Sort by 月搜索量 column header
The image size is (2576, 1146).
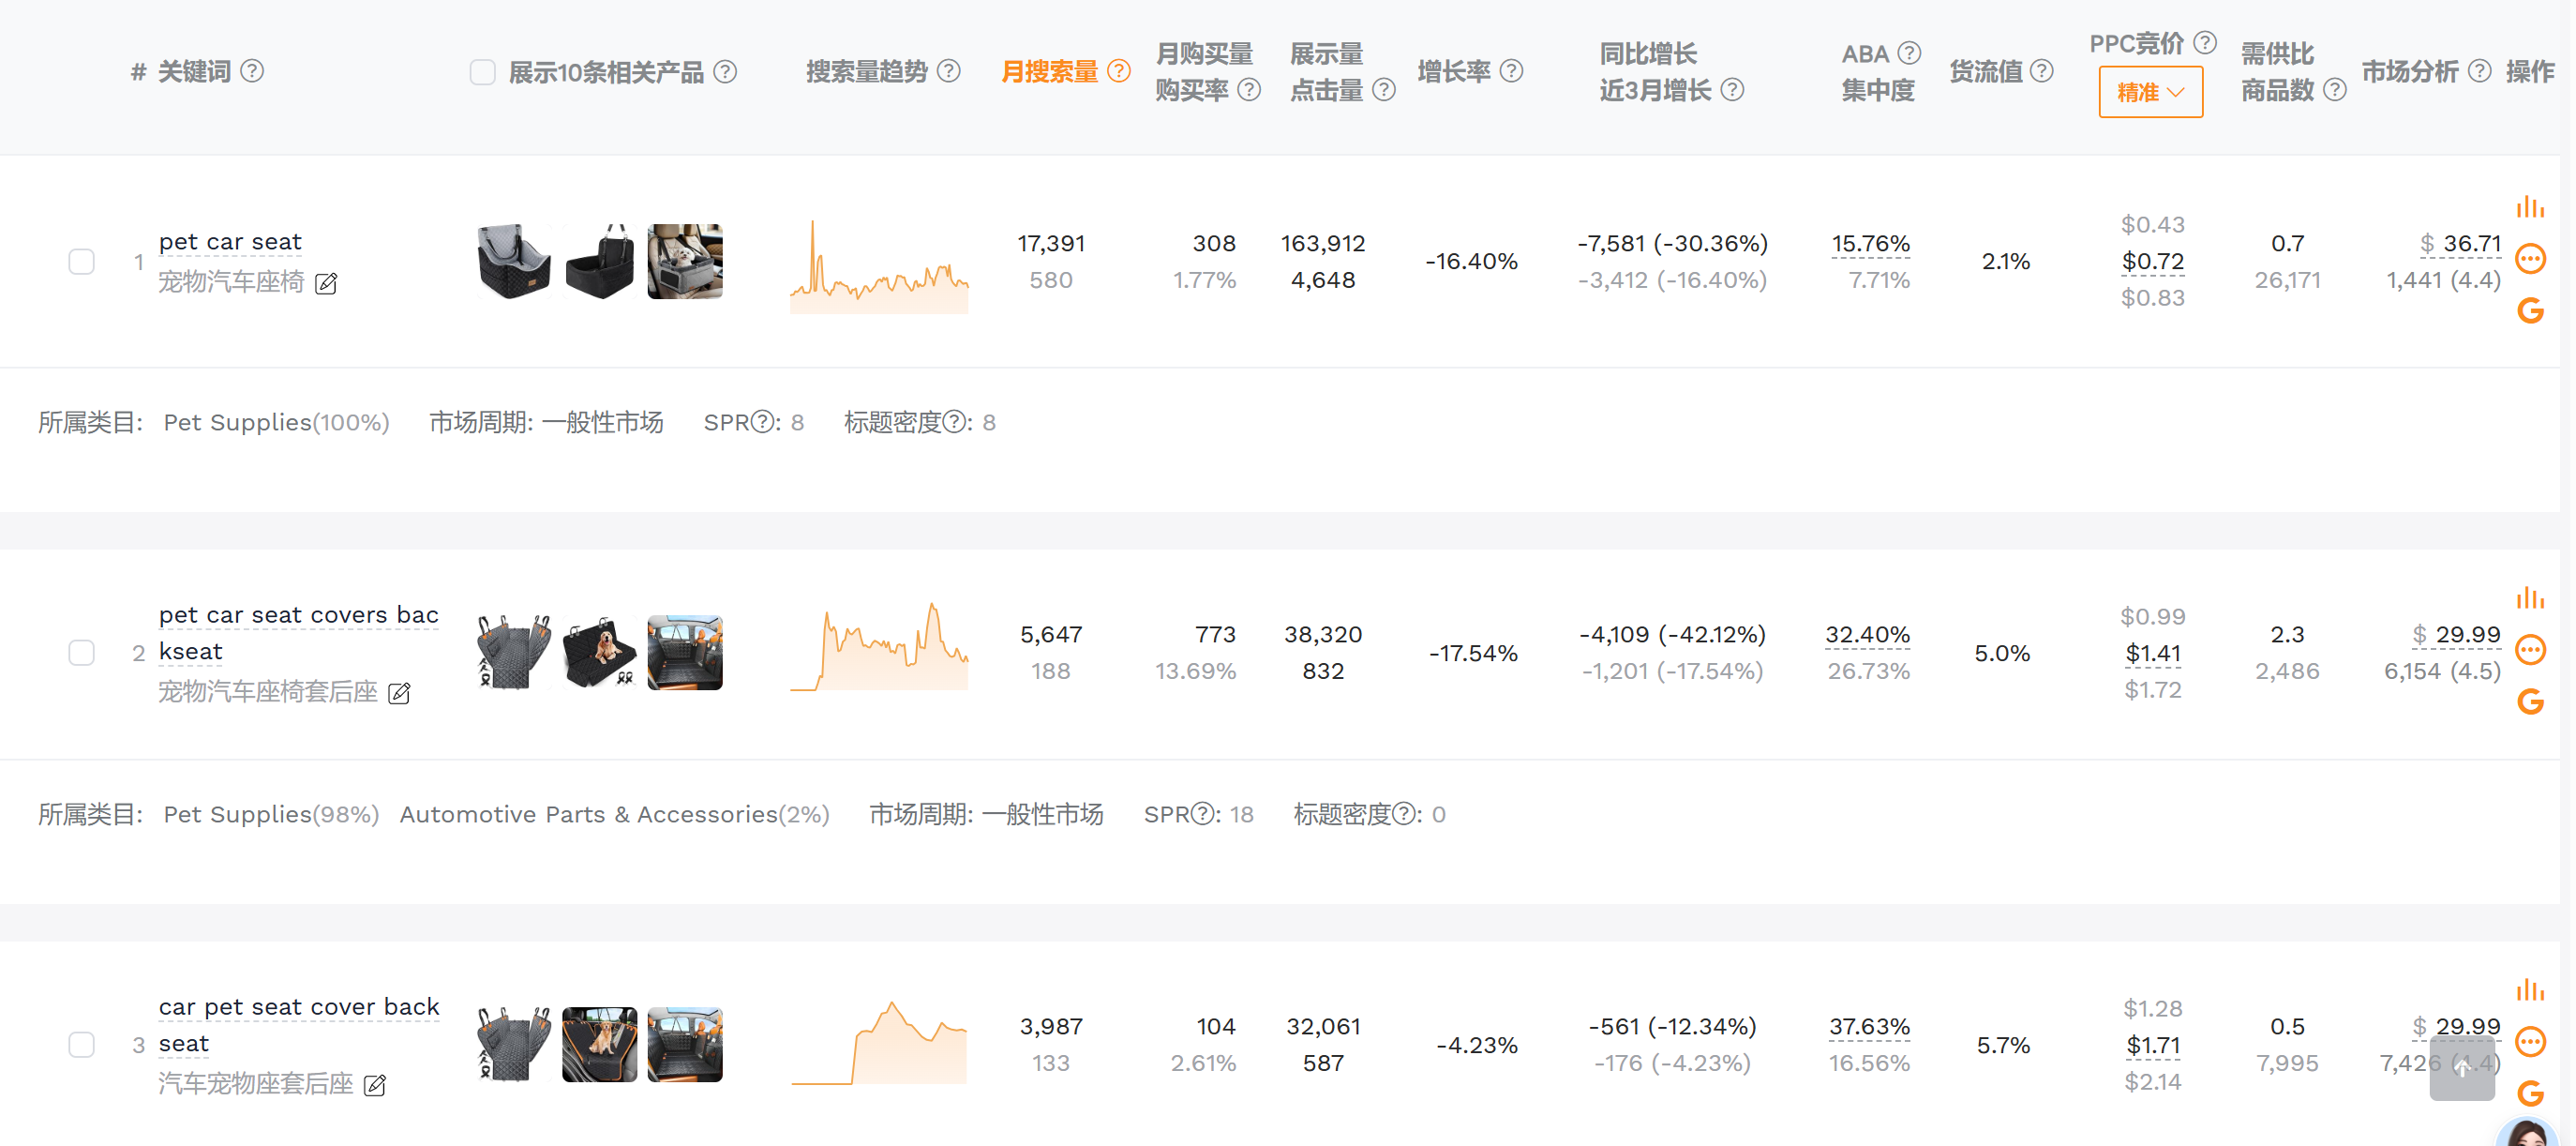click(1049, 72)
